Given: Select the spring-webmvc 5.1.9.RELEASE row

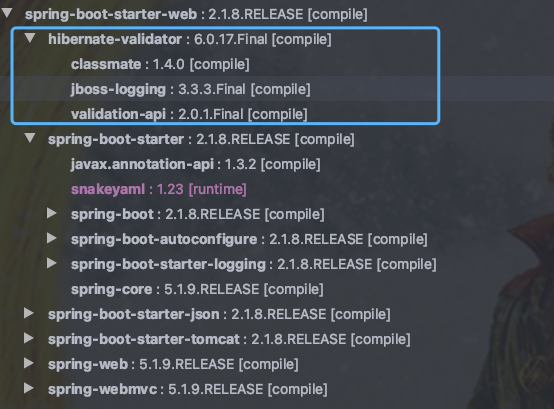Looking at the screenshot, I should pyautogui.click(x=188, y=390).
